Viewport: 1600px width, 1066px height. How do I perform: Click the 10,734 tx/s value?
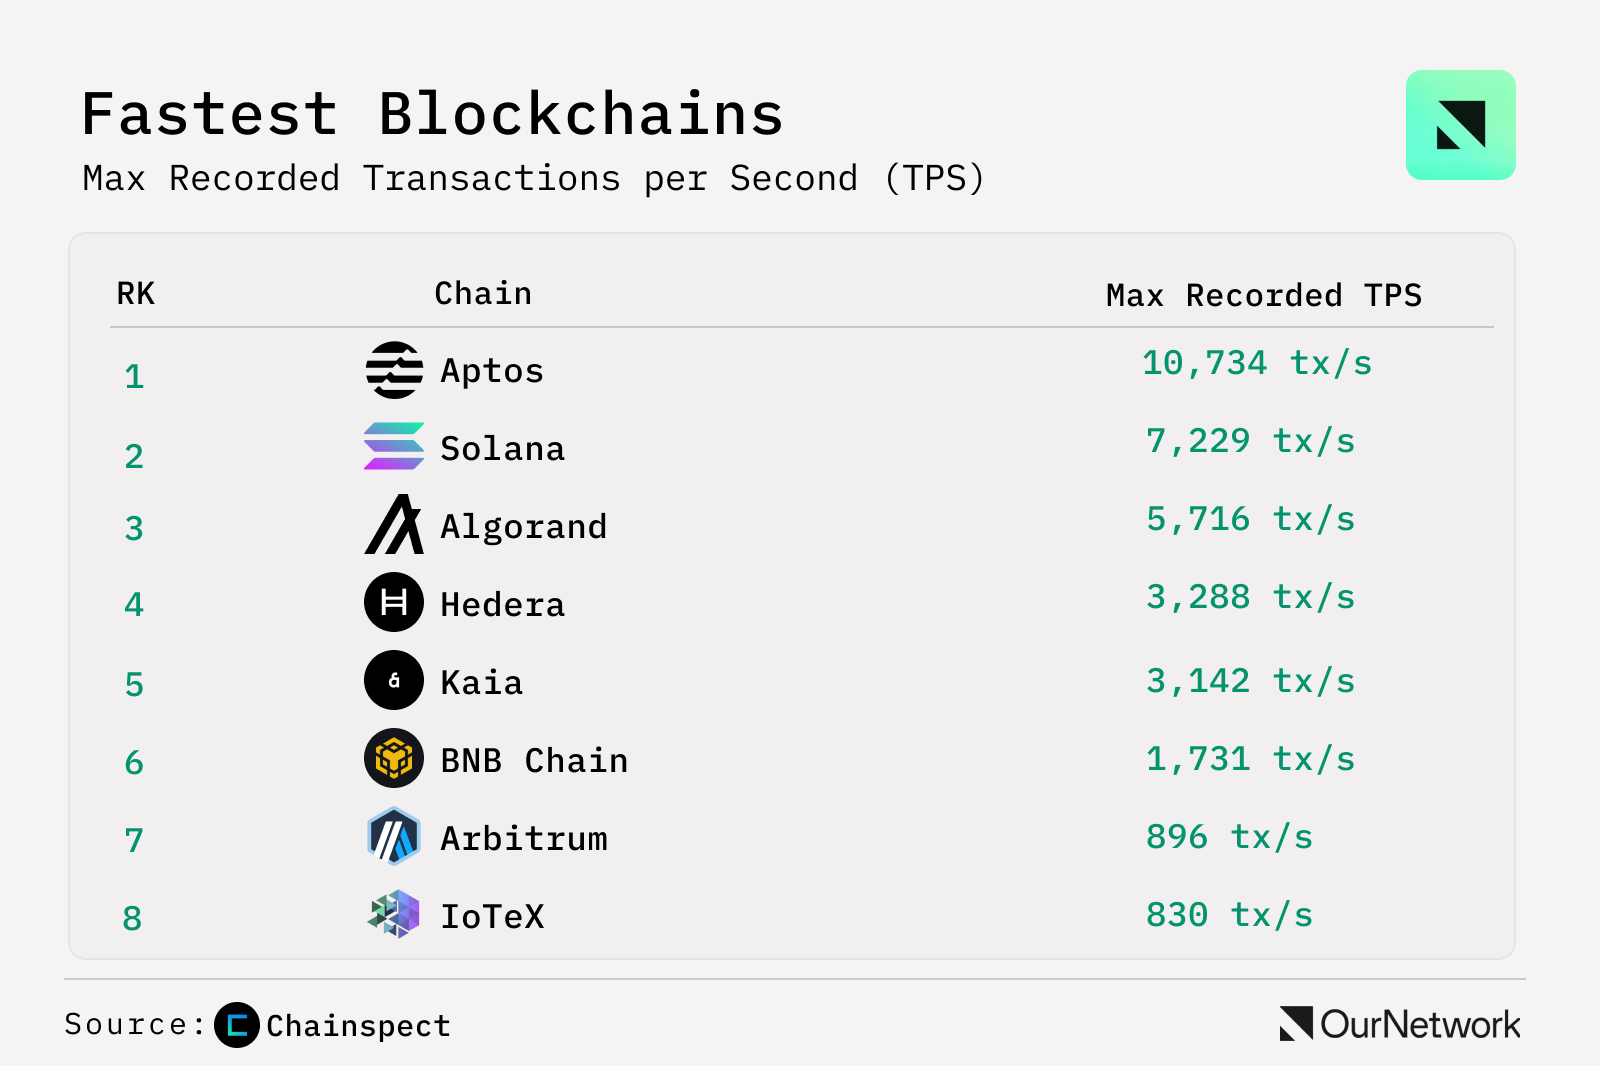1257,363
